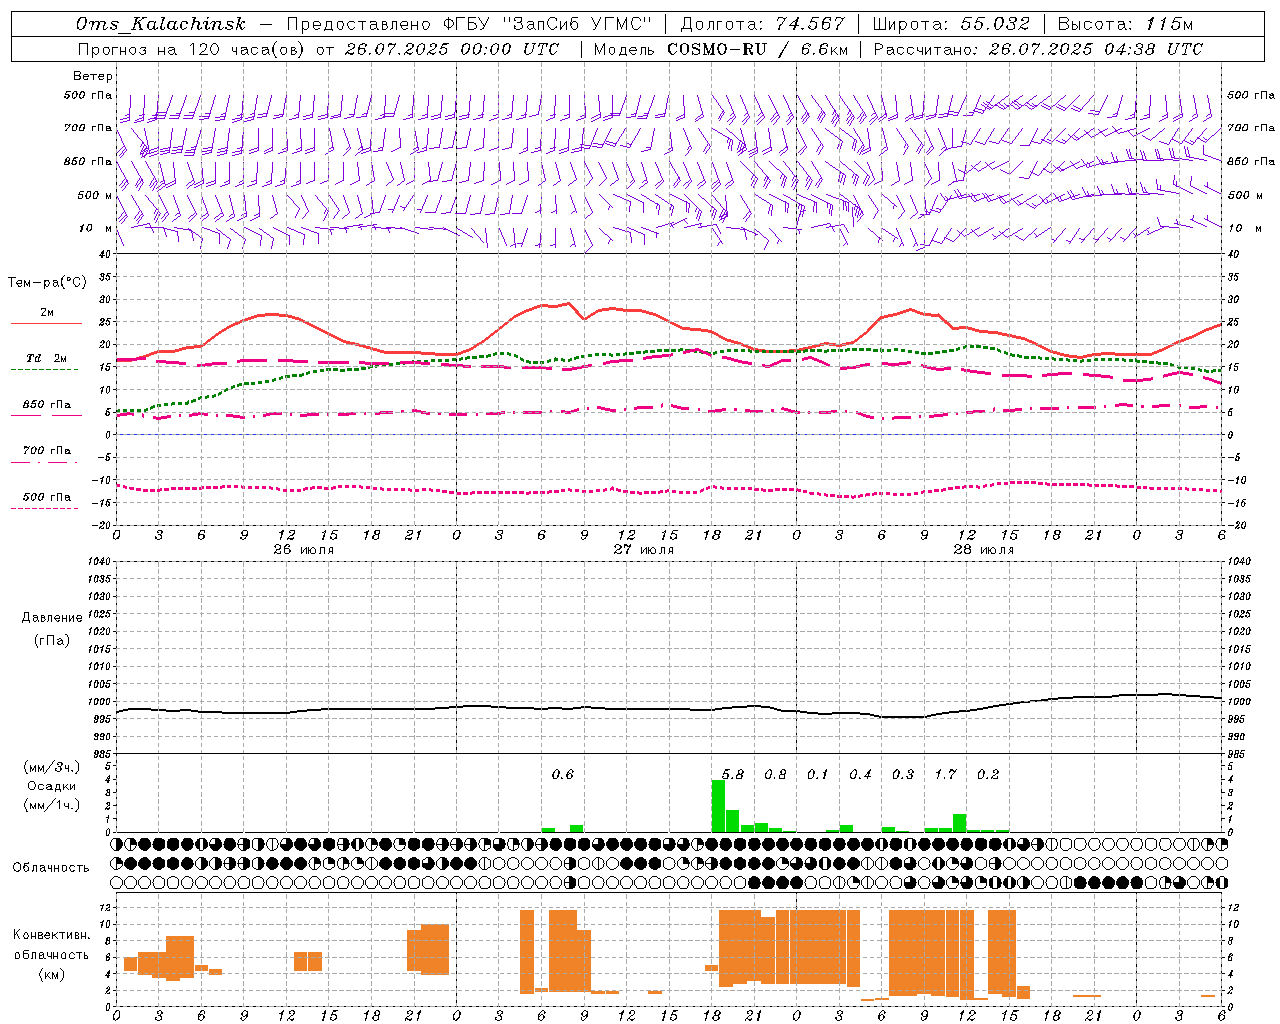Viewport: 1280px width, 1024px height.
Task: Select the Тем-ра(°C) temperature panel label
Action: click(47, 283)
